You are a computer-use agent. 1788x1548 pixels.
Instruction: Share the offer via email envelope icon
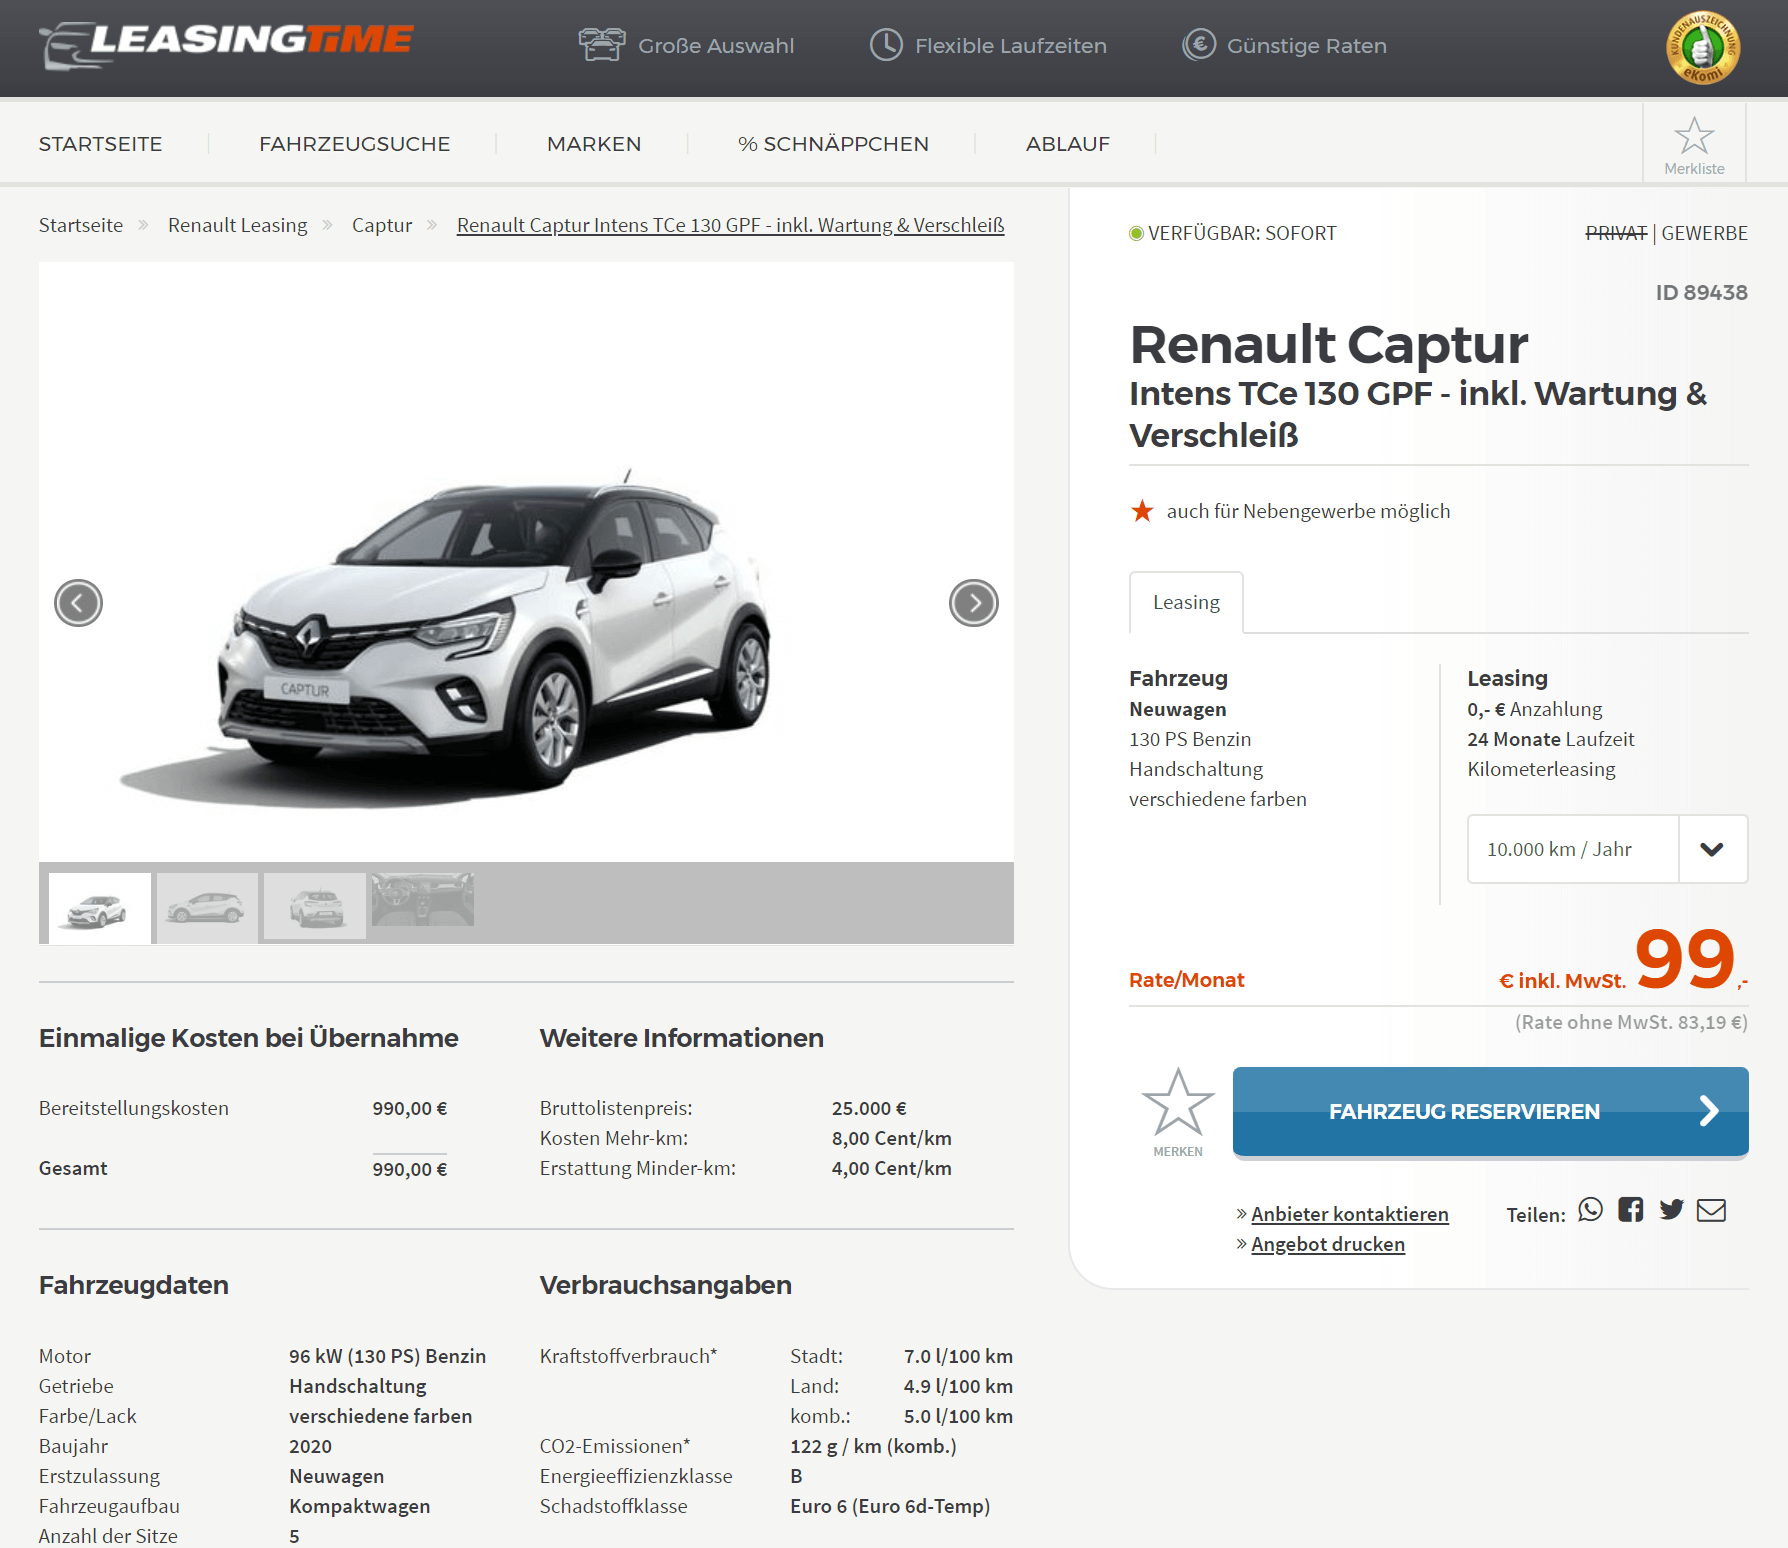1711,1210
